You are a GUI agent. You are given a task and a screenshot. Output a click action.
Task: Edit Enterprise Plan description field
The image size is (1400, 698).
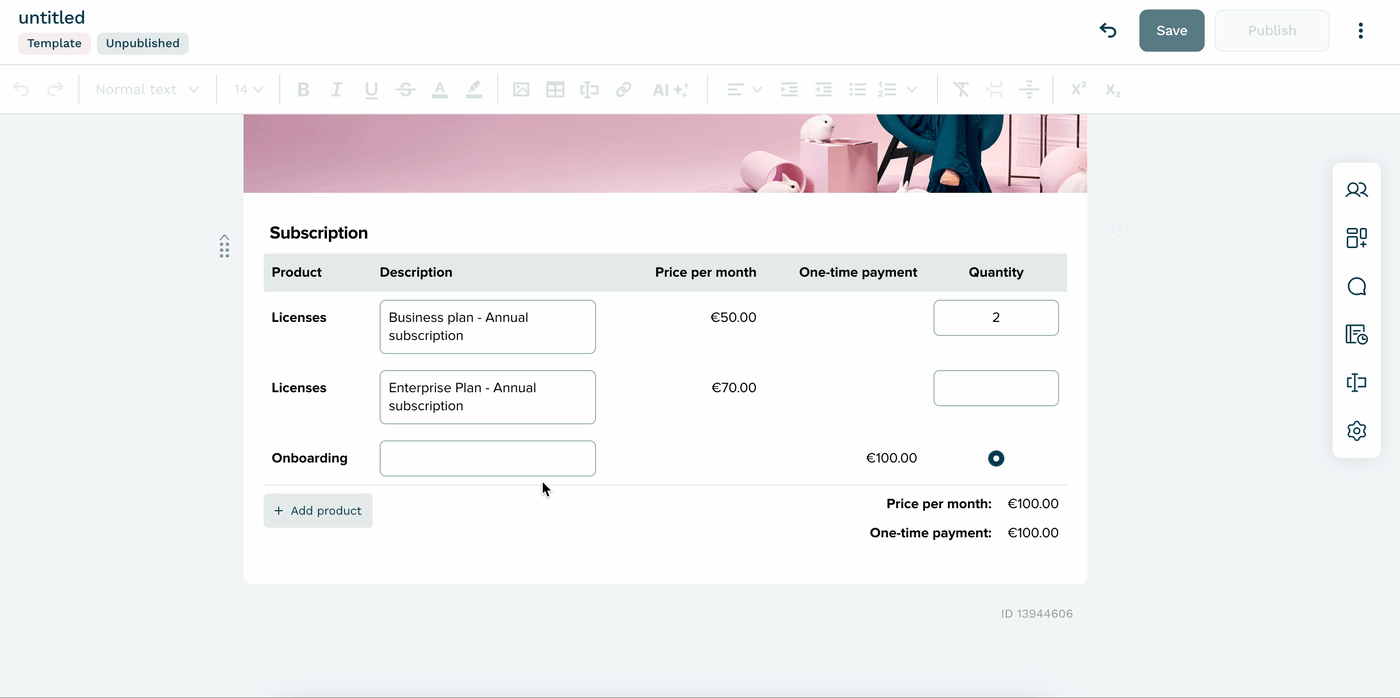pos(488,397)
